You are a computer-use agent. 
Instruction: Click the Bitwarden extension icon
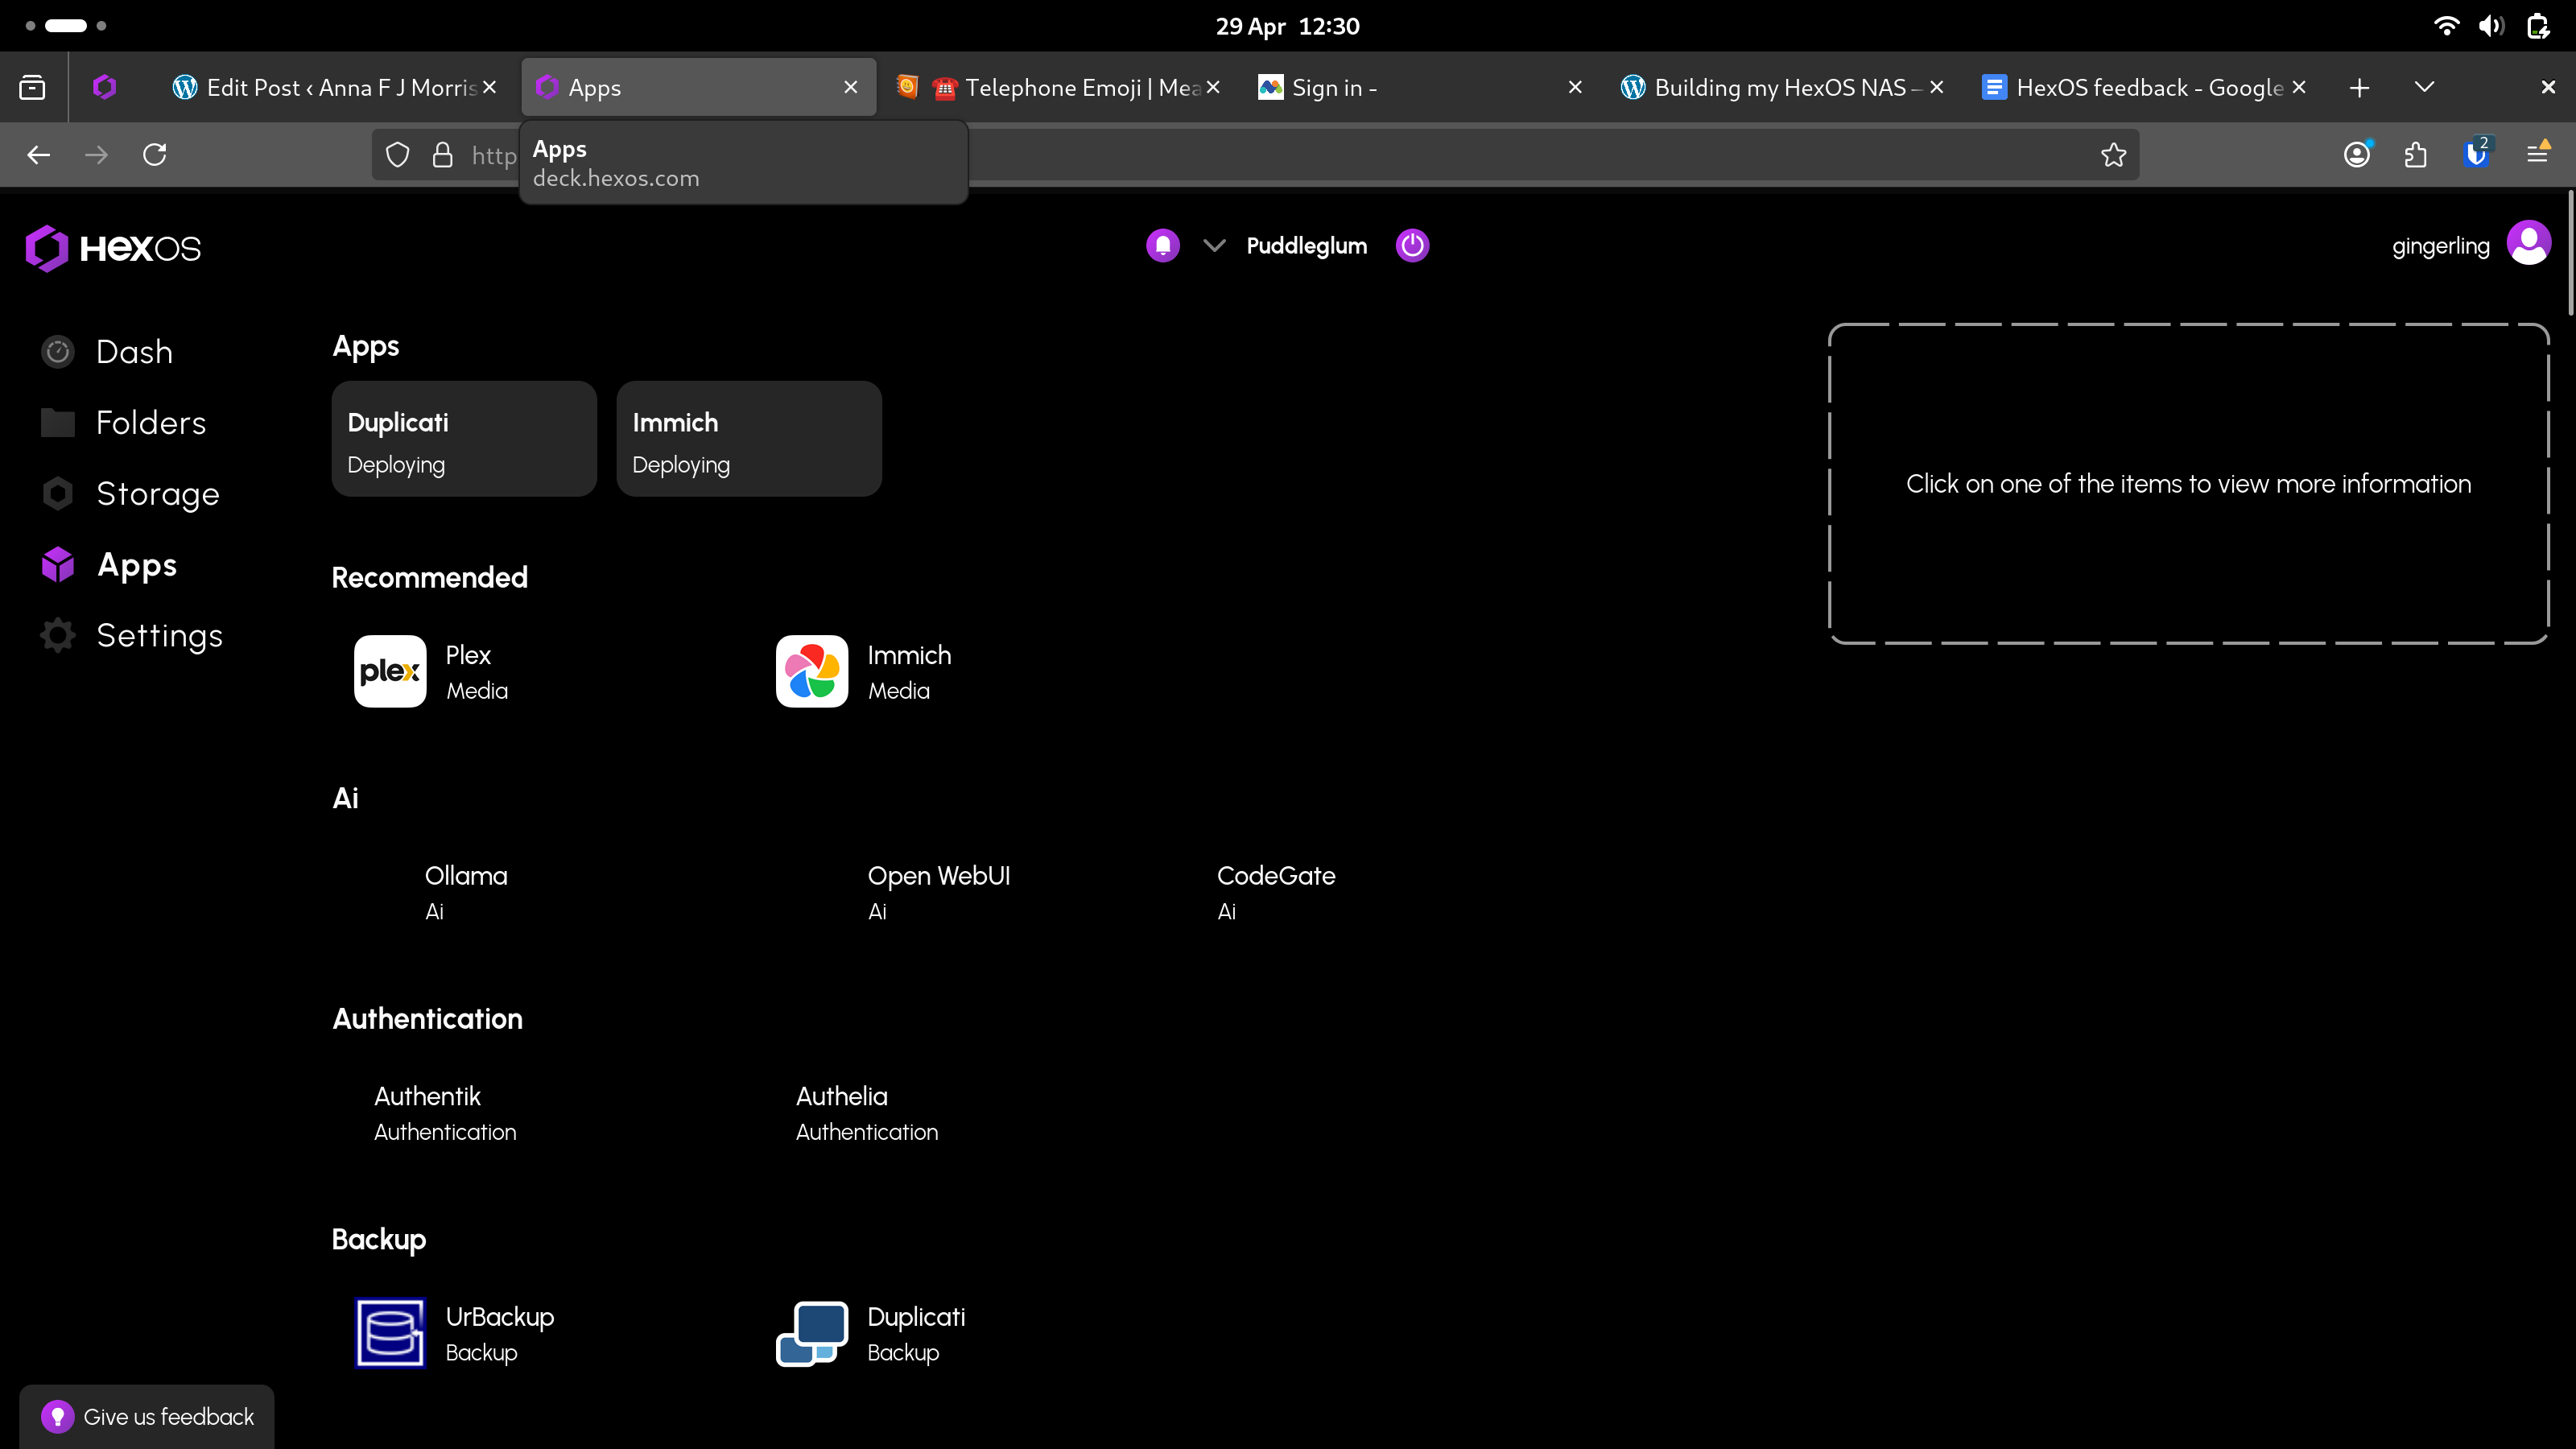[2477, 153]
